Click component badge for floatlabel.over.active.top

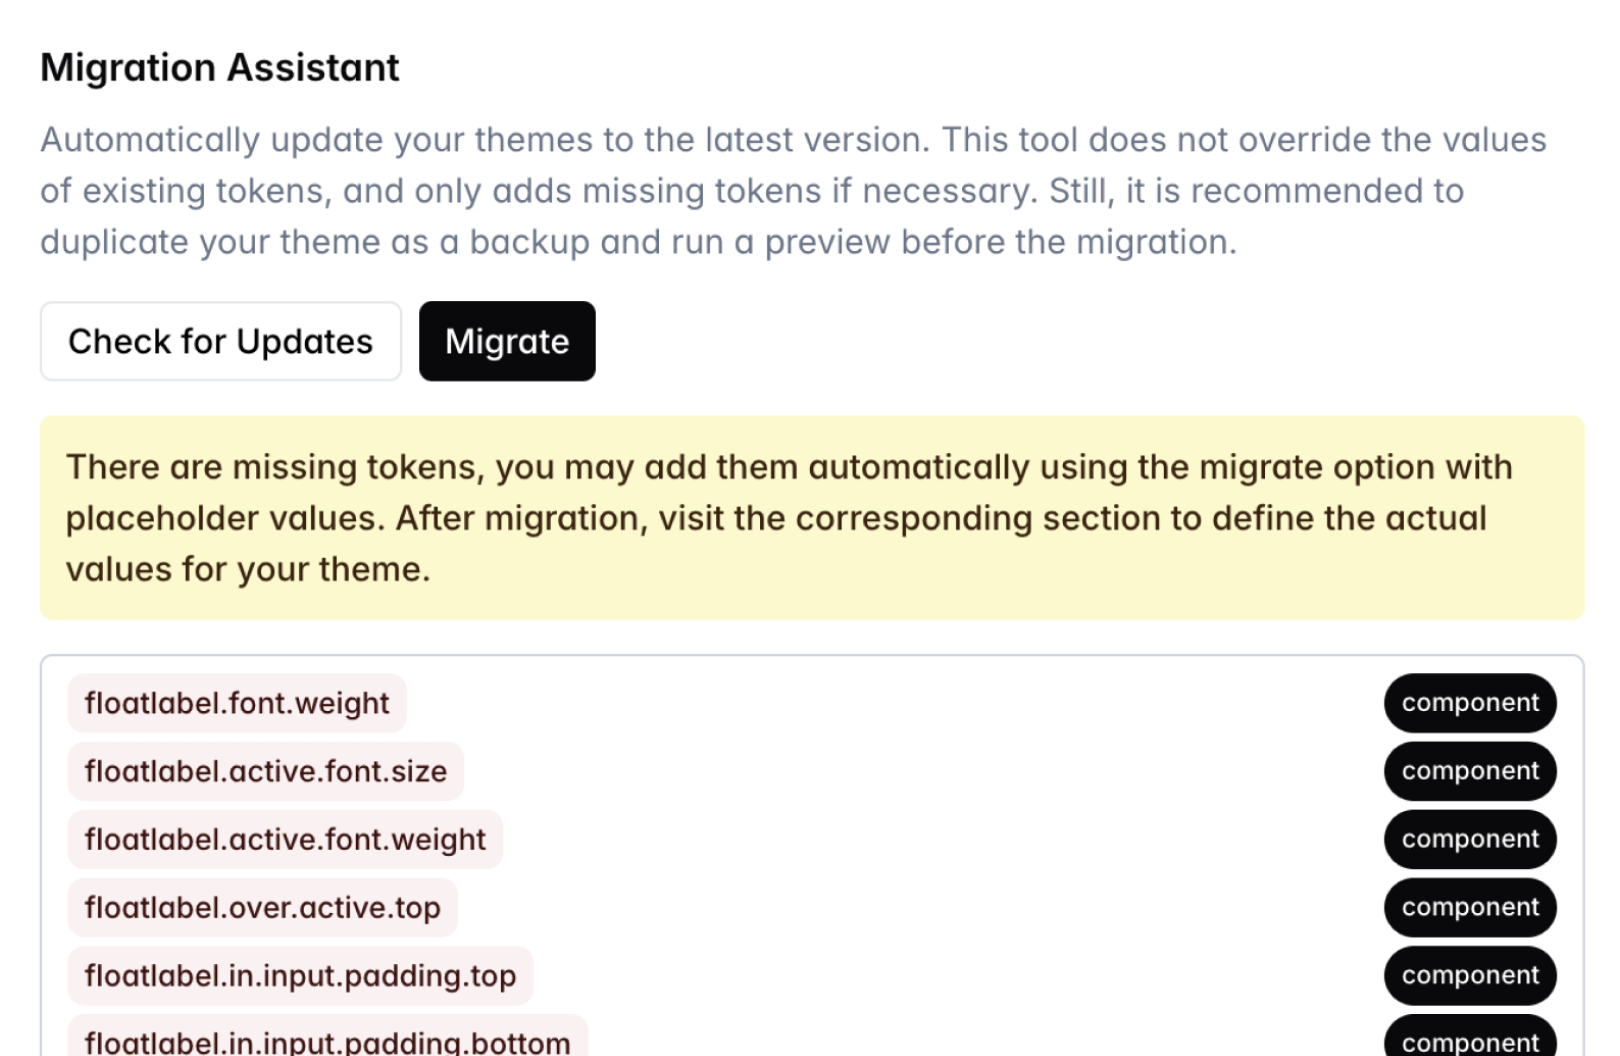(1469, 907)
